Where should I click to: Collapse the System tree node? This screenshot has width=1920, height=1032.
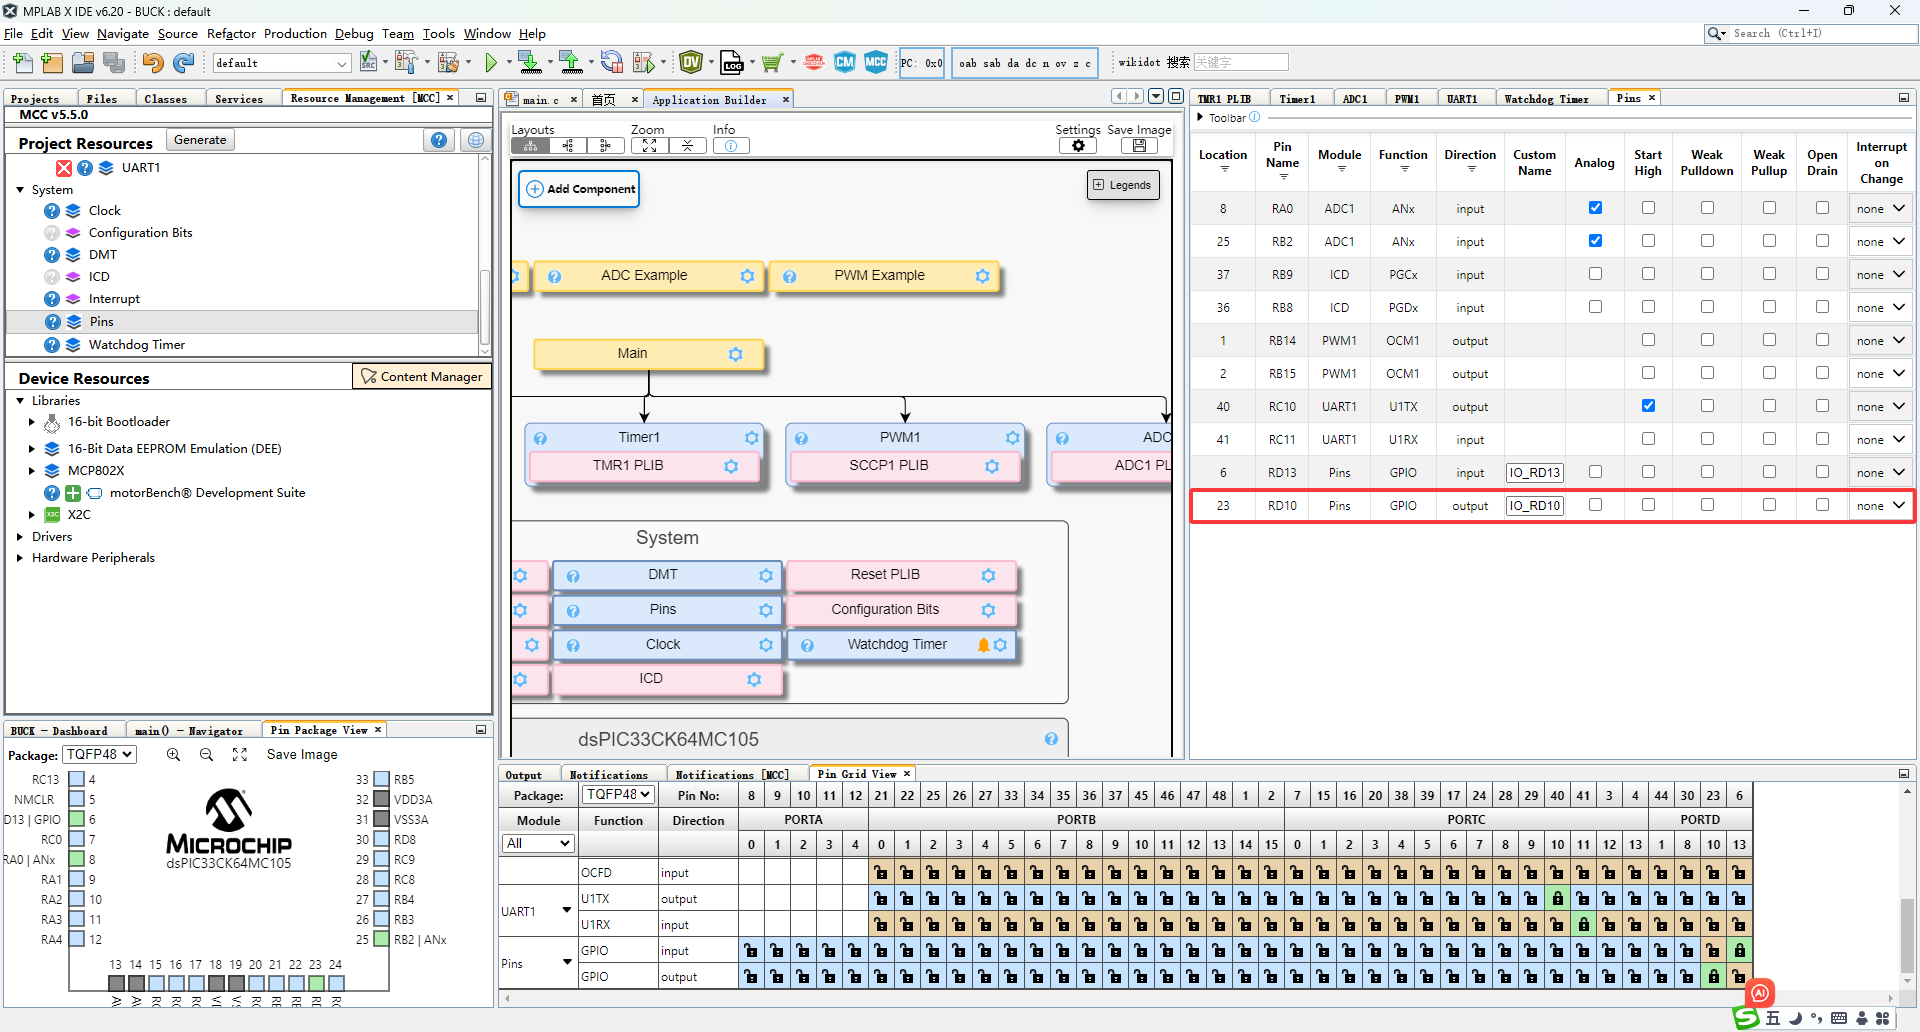click(20, 190)
